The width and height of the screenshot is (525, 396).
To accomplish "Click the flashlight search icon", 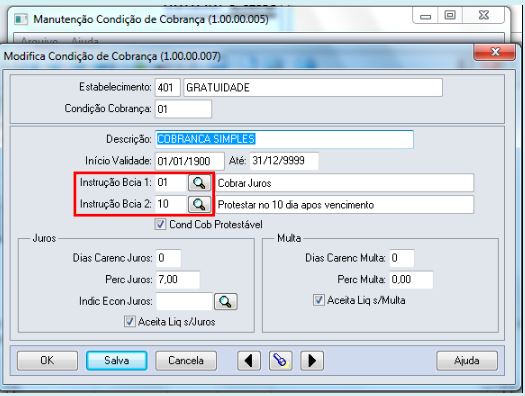I will (280, 361).
